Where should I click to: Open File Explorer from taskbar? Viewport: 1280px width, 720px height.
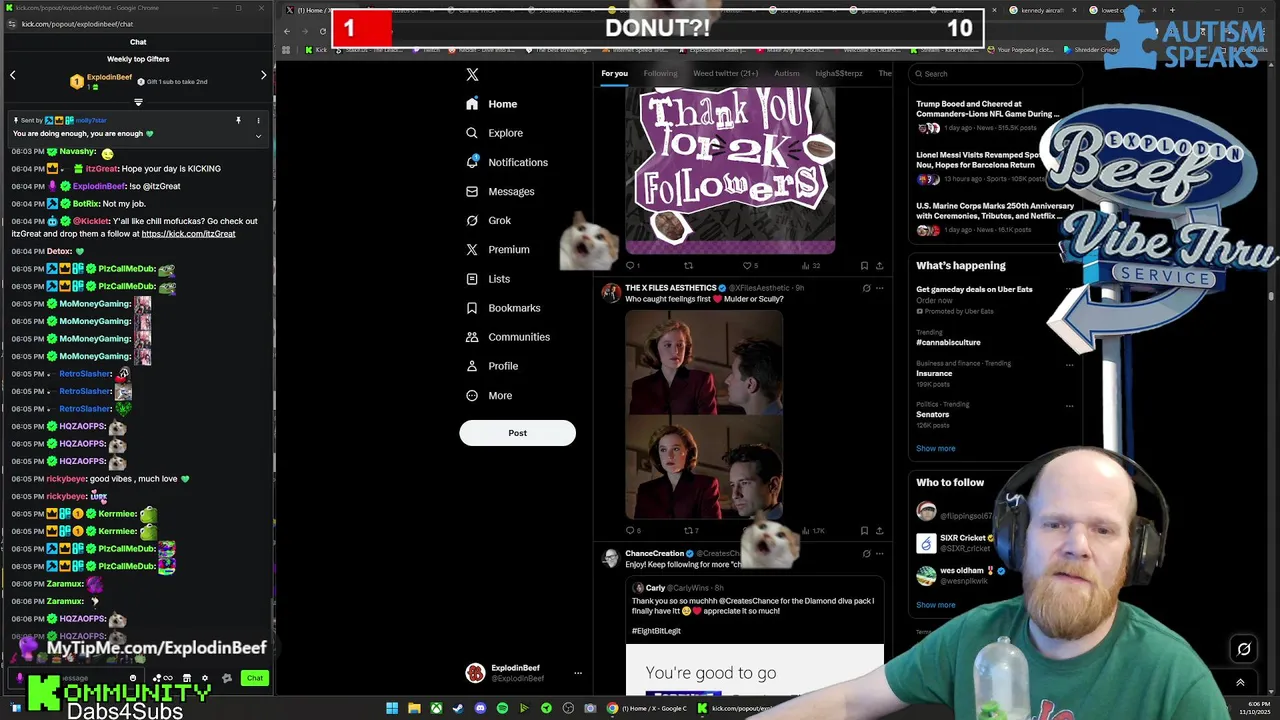[414, 708]
